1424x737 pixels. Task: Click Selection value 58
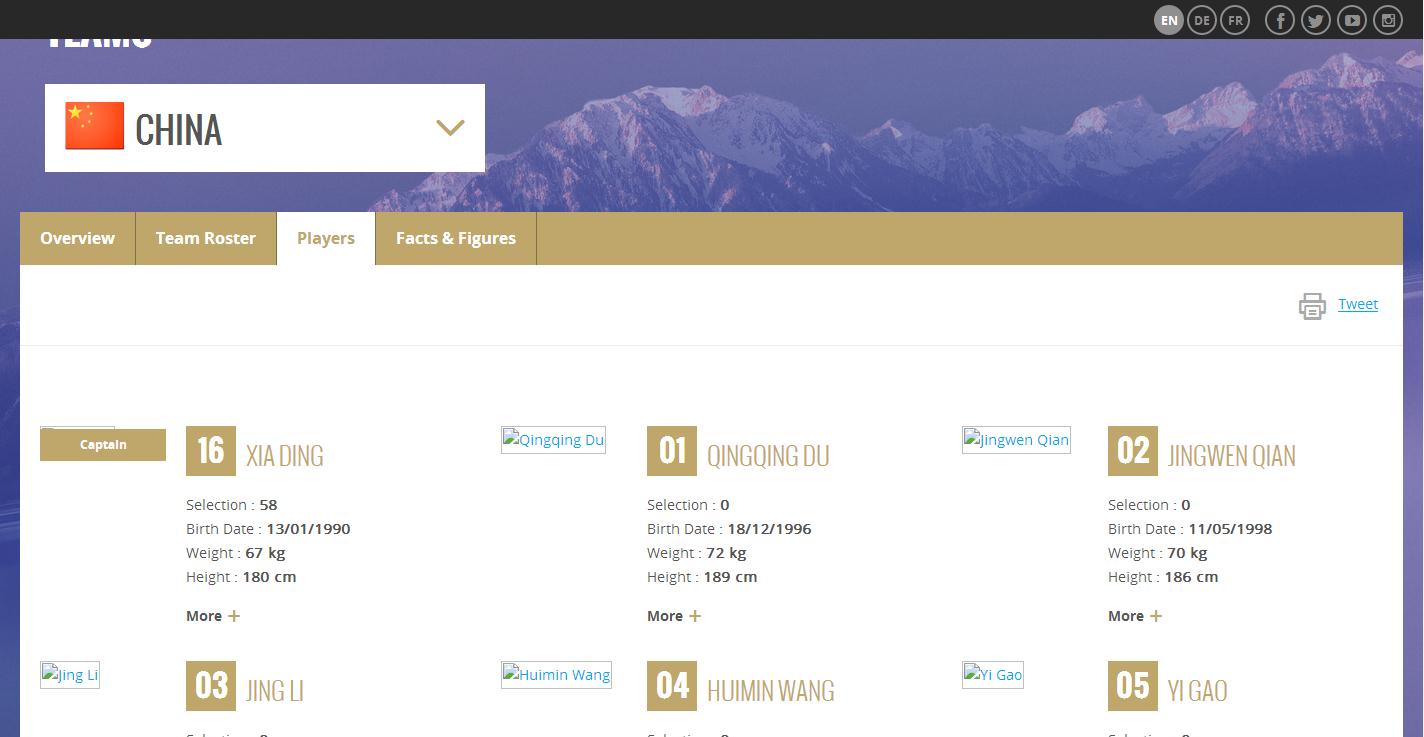click(x=268, y=505)
